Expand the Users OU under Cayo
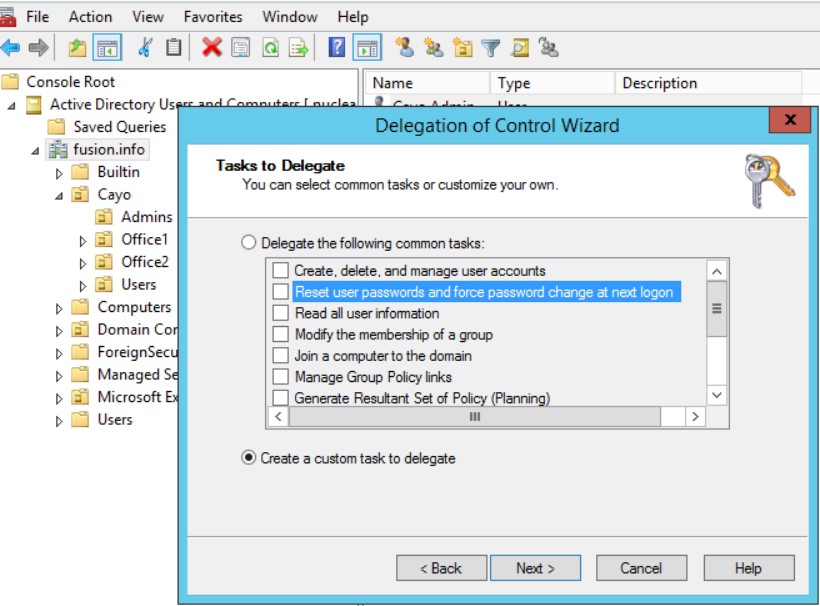Image resolution: width=820 pixels, height=606 pixels. tap(82, 285)
